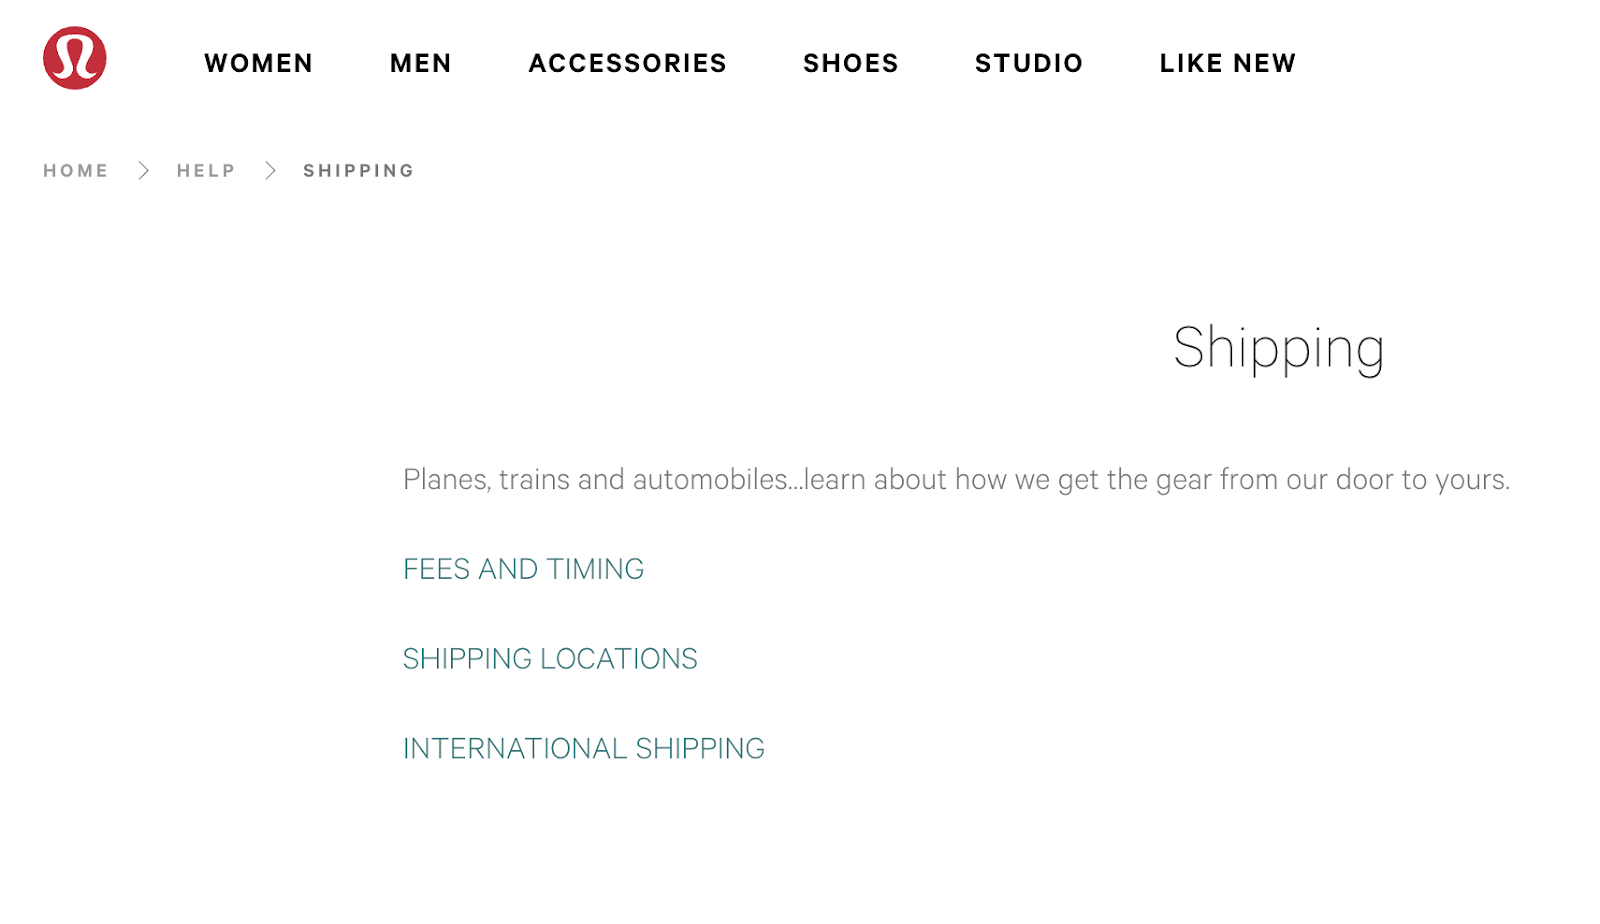Go back to HELP breadcrumb

[x=206, y=171]
